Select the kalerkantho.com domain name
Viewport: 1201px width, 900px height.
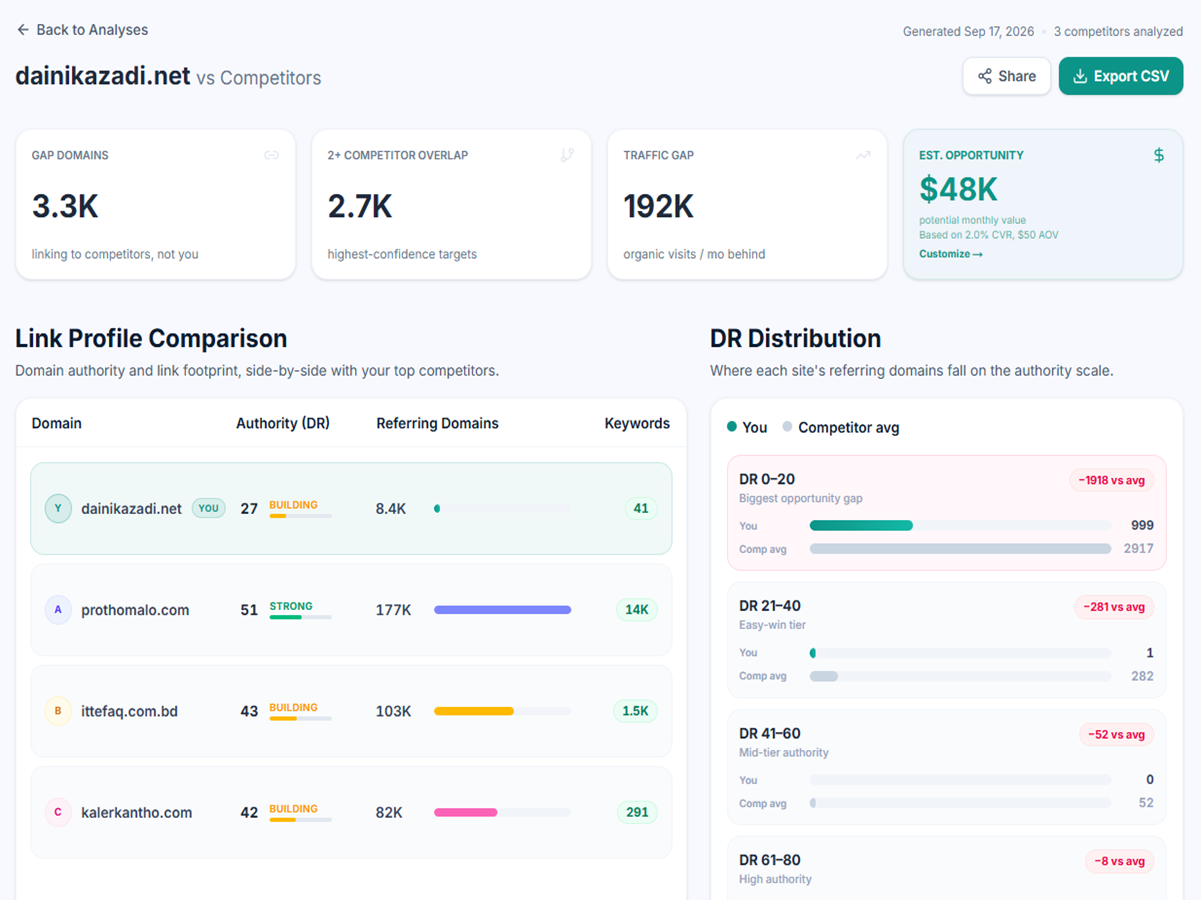pyautogui.click(x=136, y=812)
